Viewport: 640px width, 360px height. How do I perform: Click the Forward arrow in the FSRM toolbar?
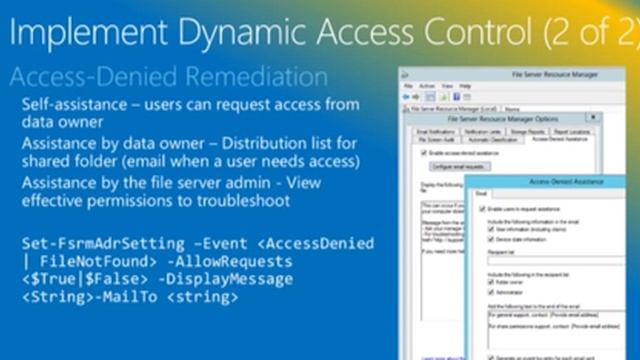point(416,97)
